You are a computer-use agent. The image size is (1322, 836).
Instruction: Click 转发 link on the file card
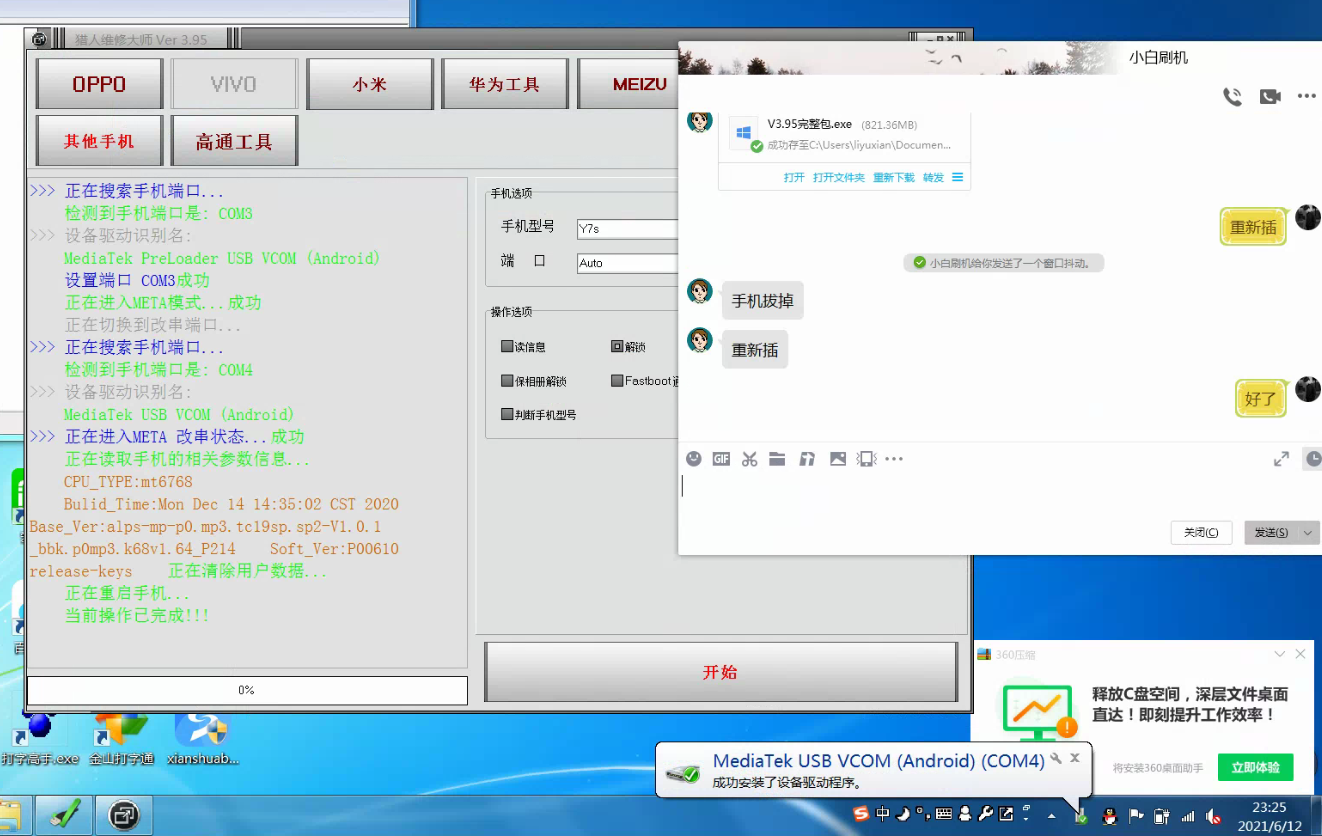click(x=933, y=177)
